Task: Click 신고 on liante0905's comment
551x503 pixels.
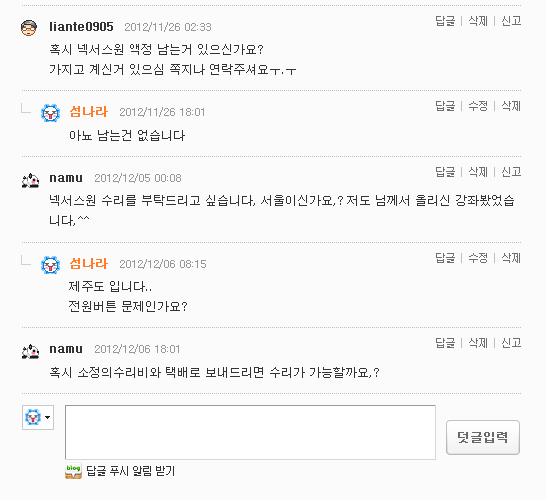Action: click(x=511, y=21)
